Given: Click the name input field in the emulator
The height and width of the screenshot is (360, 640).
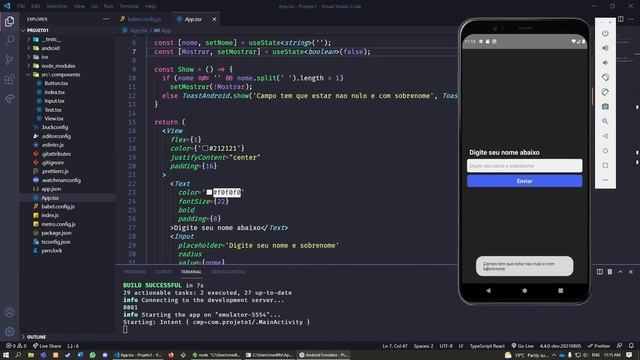Looking at the screenshot, I should click(524, 166).
